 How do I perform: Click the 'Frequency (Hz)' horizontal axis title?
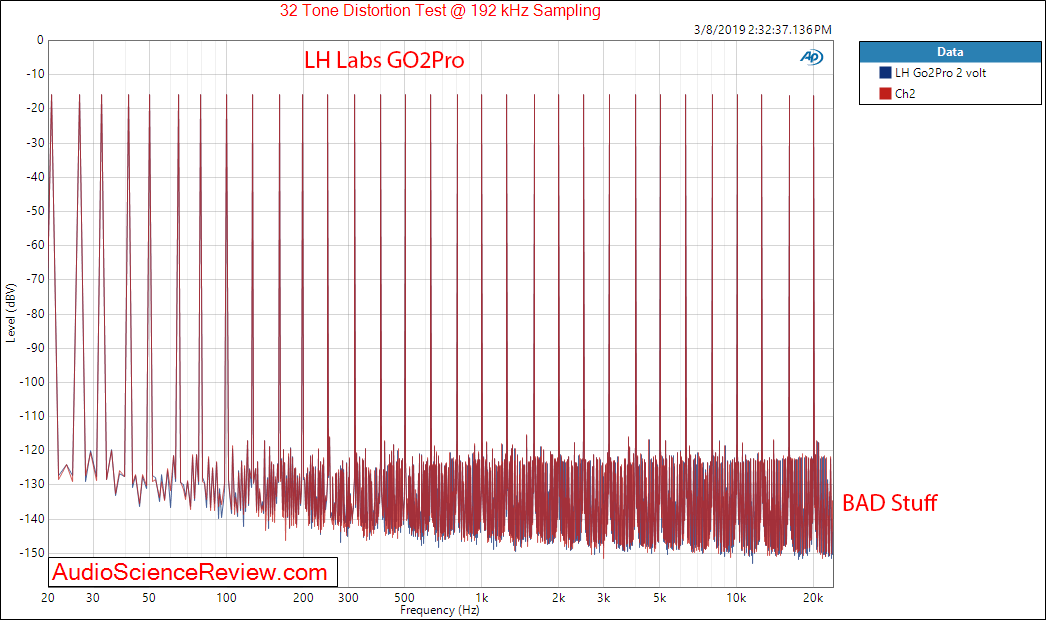click(x=440, y=610)
